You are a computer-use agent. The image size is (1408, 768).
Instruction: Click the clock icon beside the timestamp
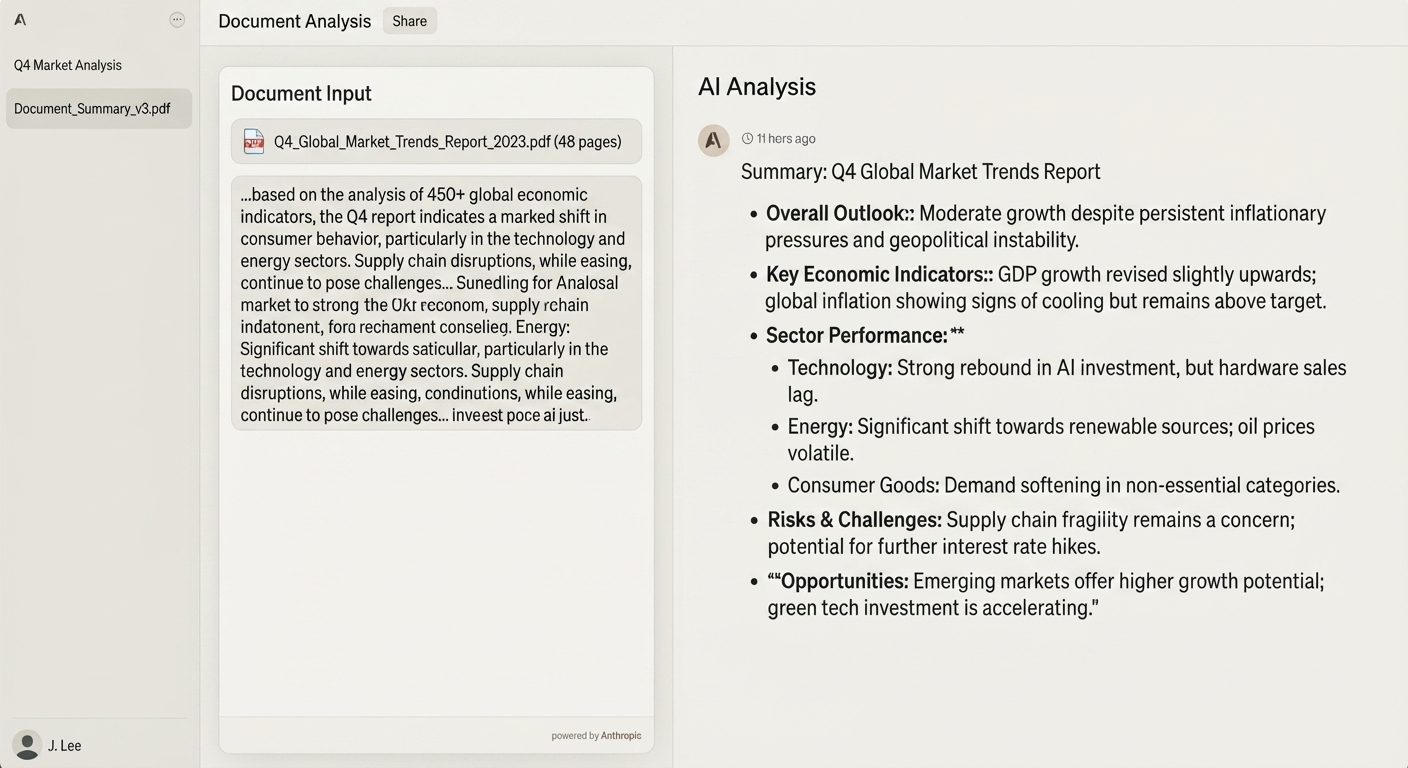[x=747, y=139]
